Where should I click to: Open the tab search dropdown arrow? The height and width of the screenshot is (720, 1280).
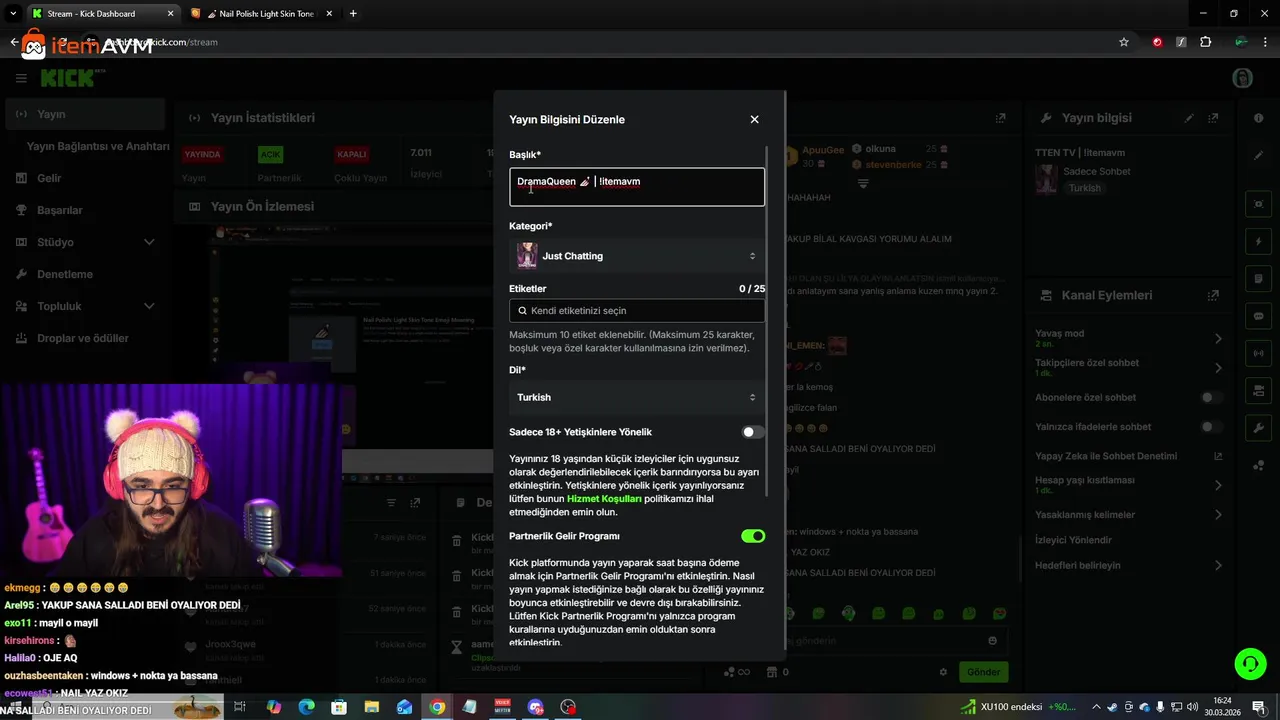(13, 14)
